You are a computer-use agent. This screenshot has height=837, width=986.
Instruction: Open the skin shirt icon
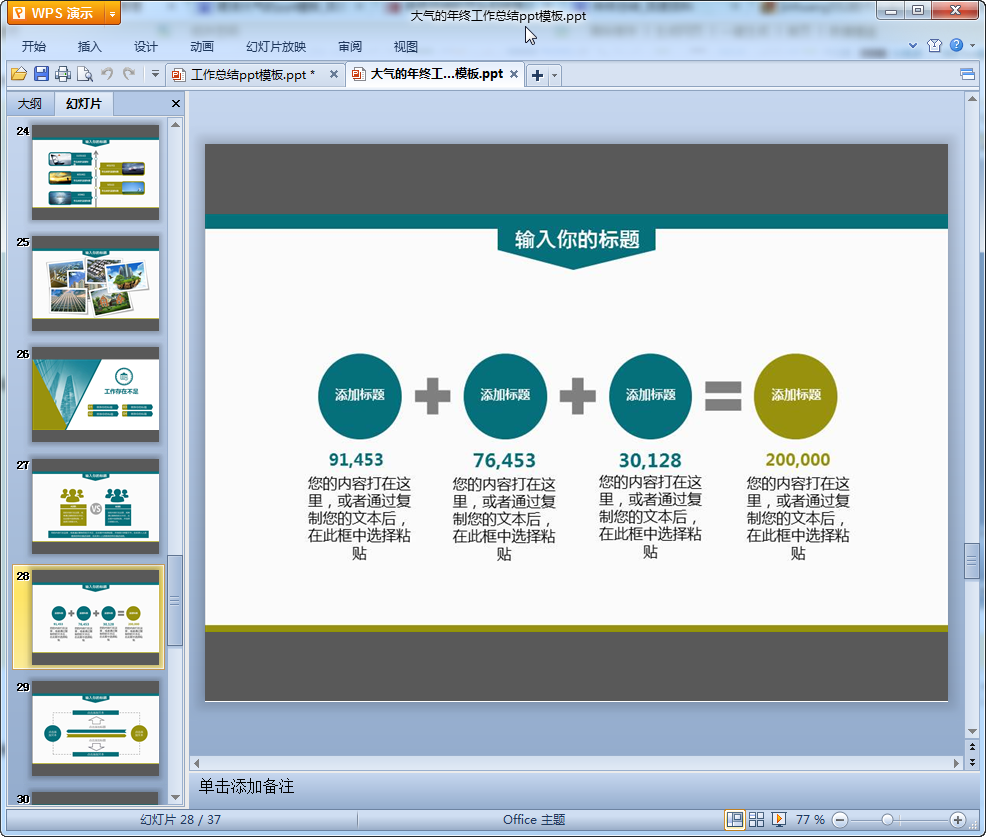[x=934, y=45]
